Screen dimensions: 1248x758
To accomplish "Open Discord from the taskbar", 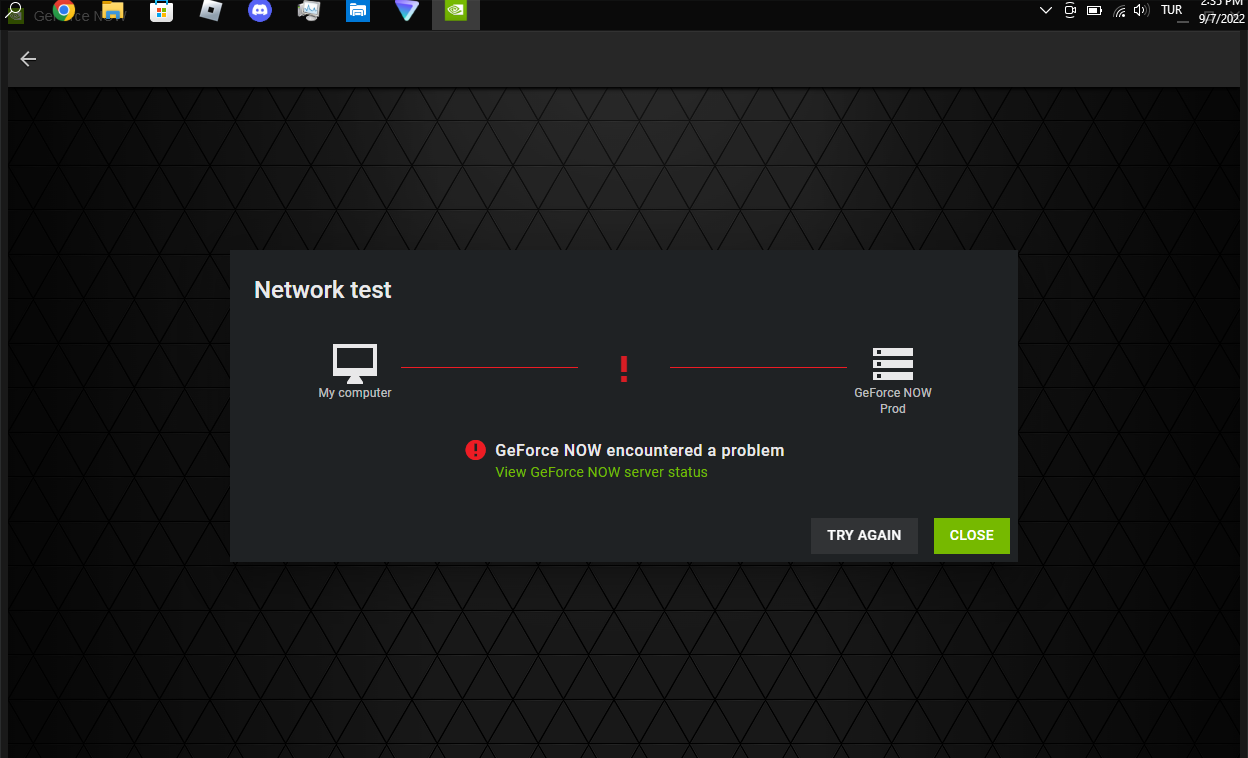I will [x=260, y=11].
